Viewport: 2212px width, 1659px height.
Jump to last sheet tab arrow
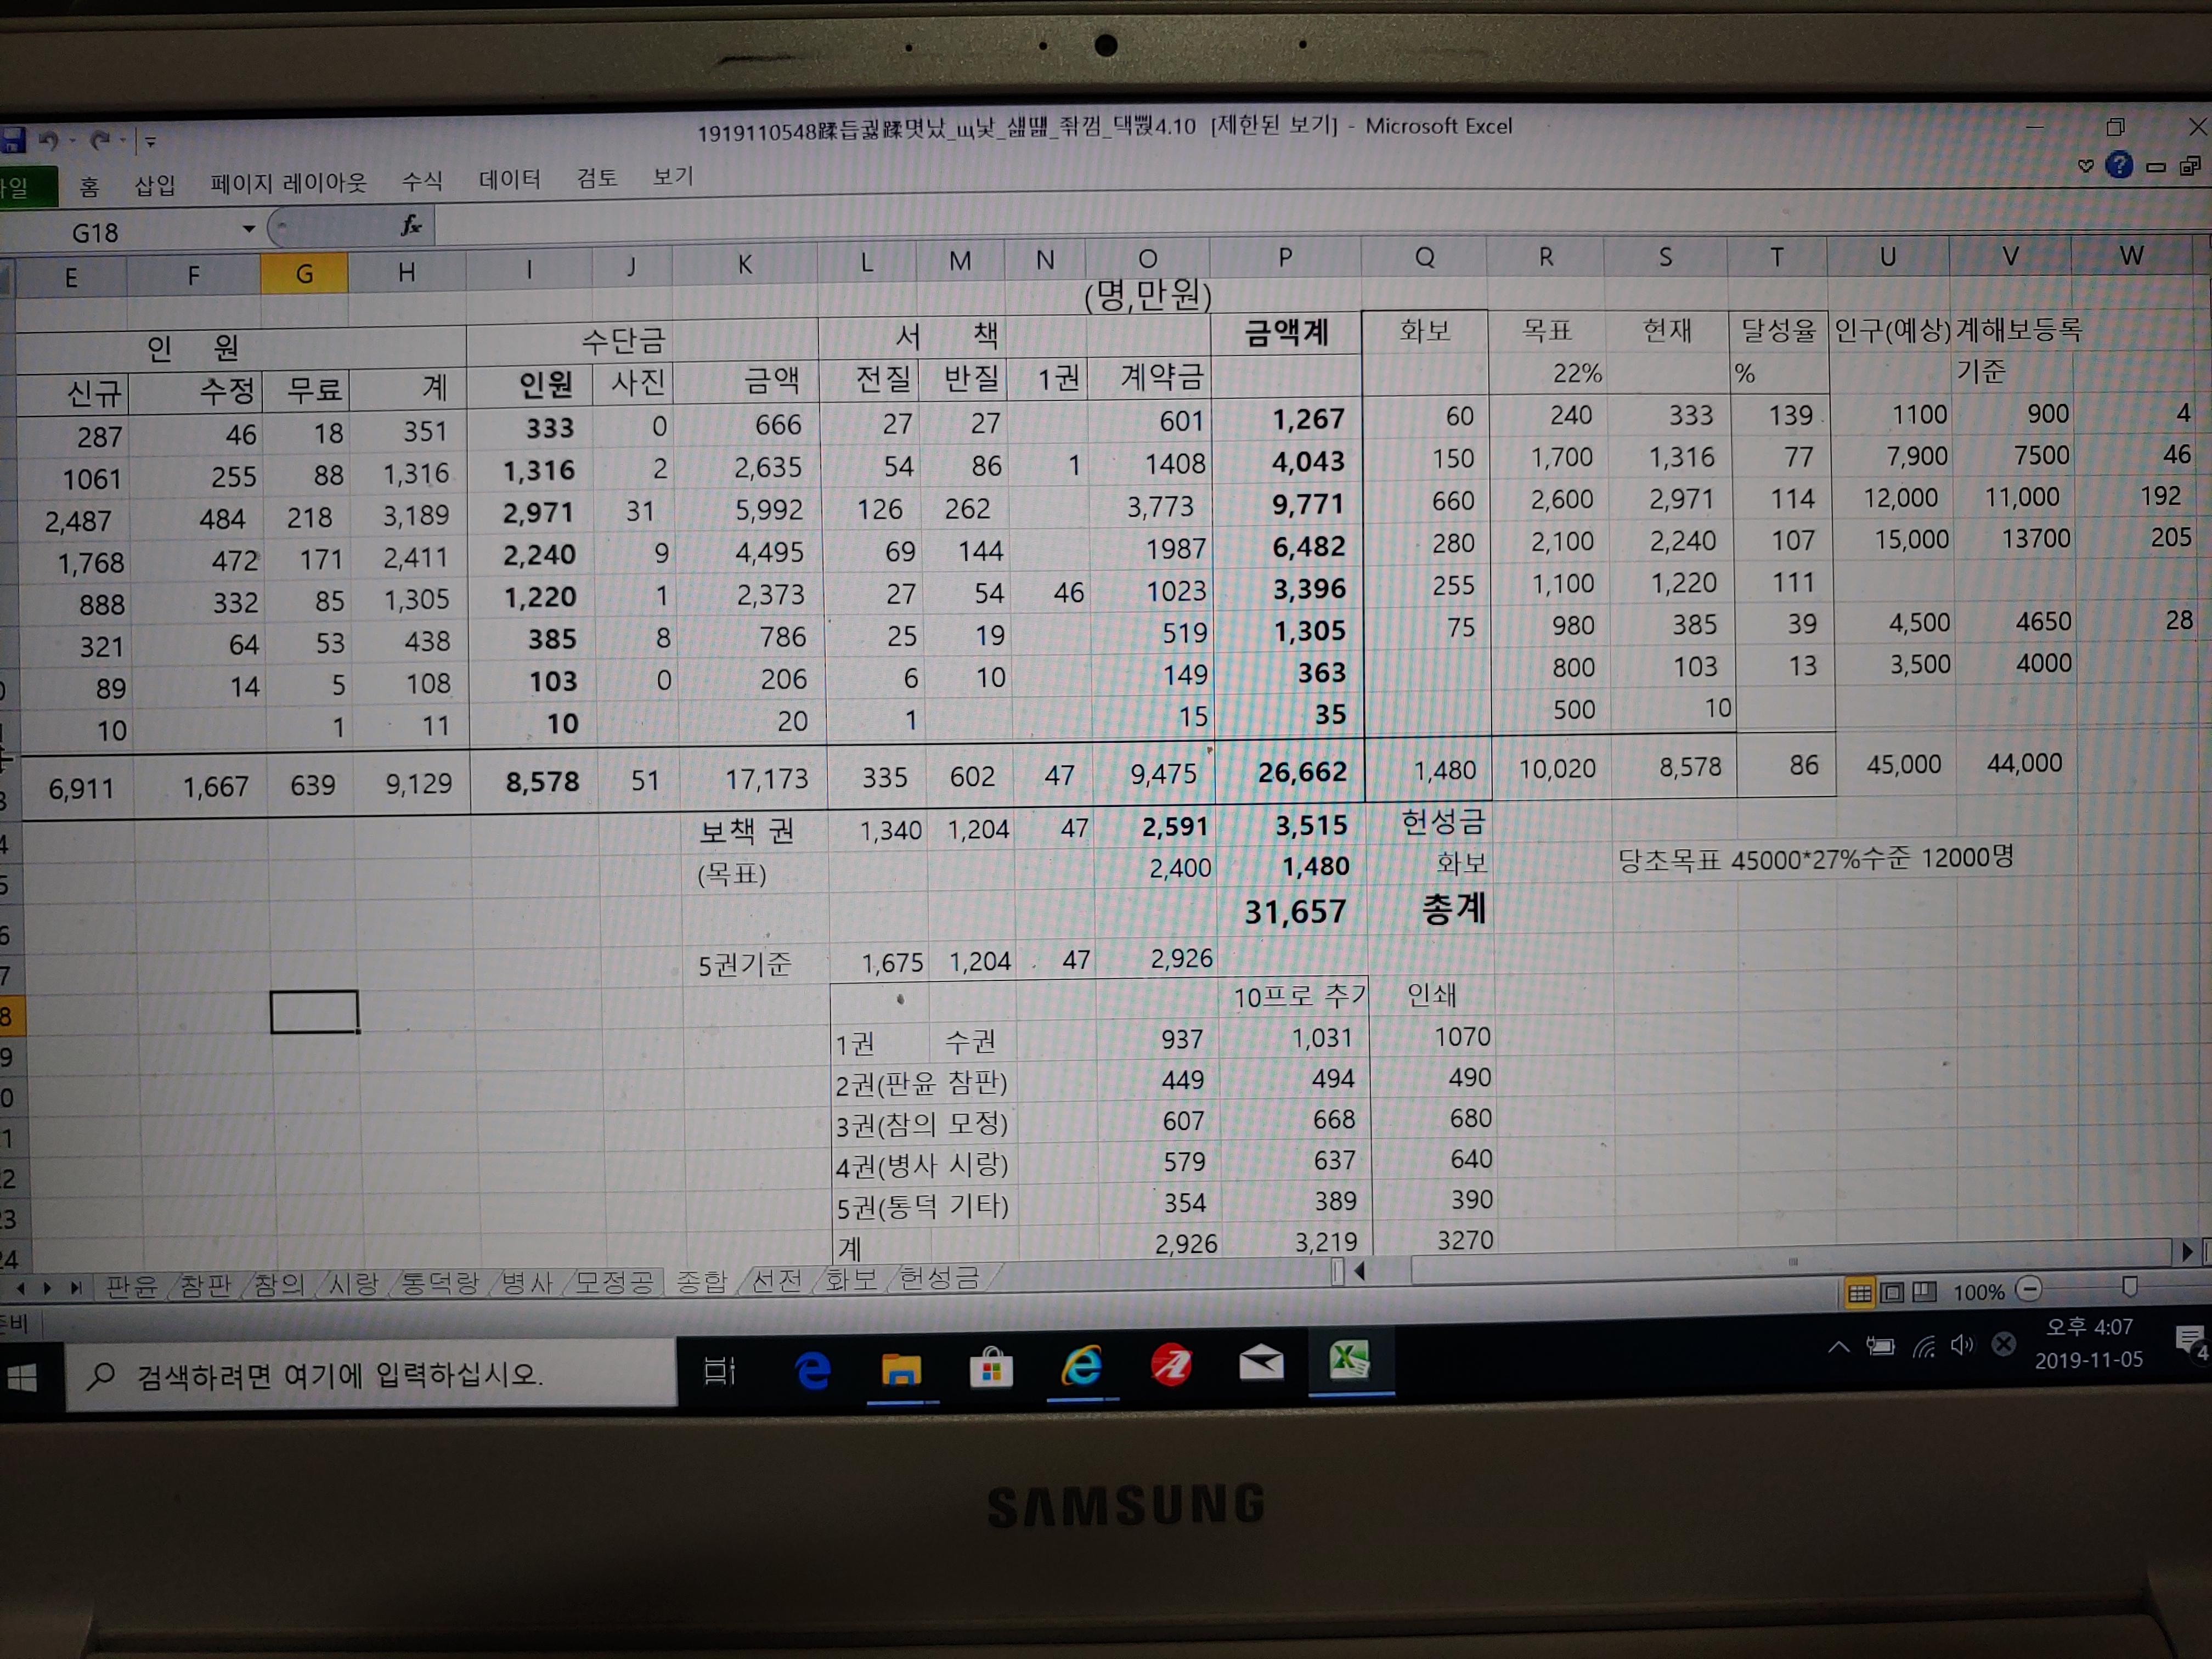point(75,1288)
